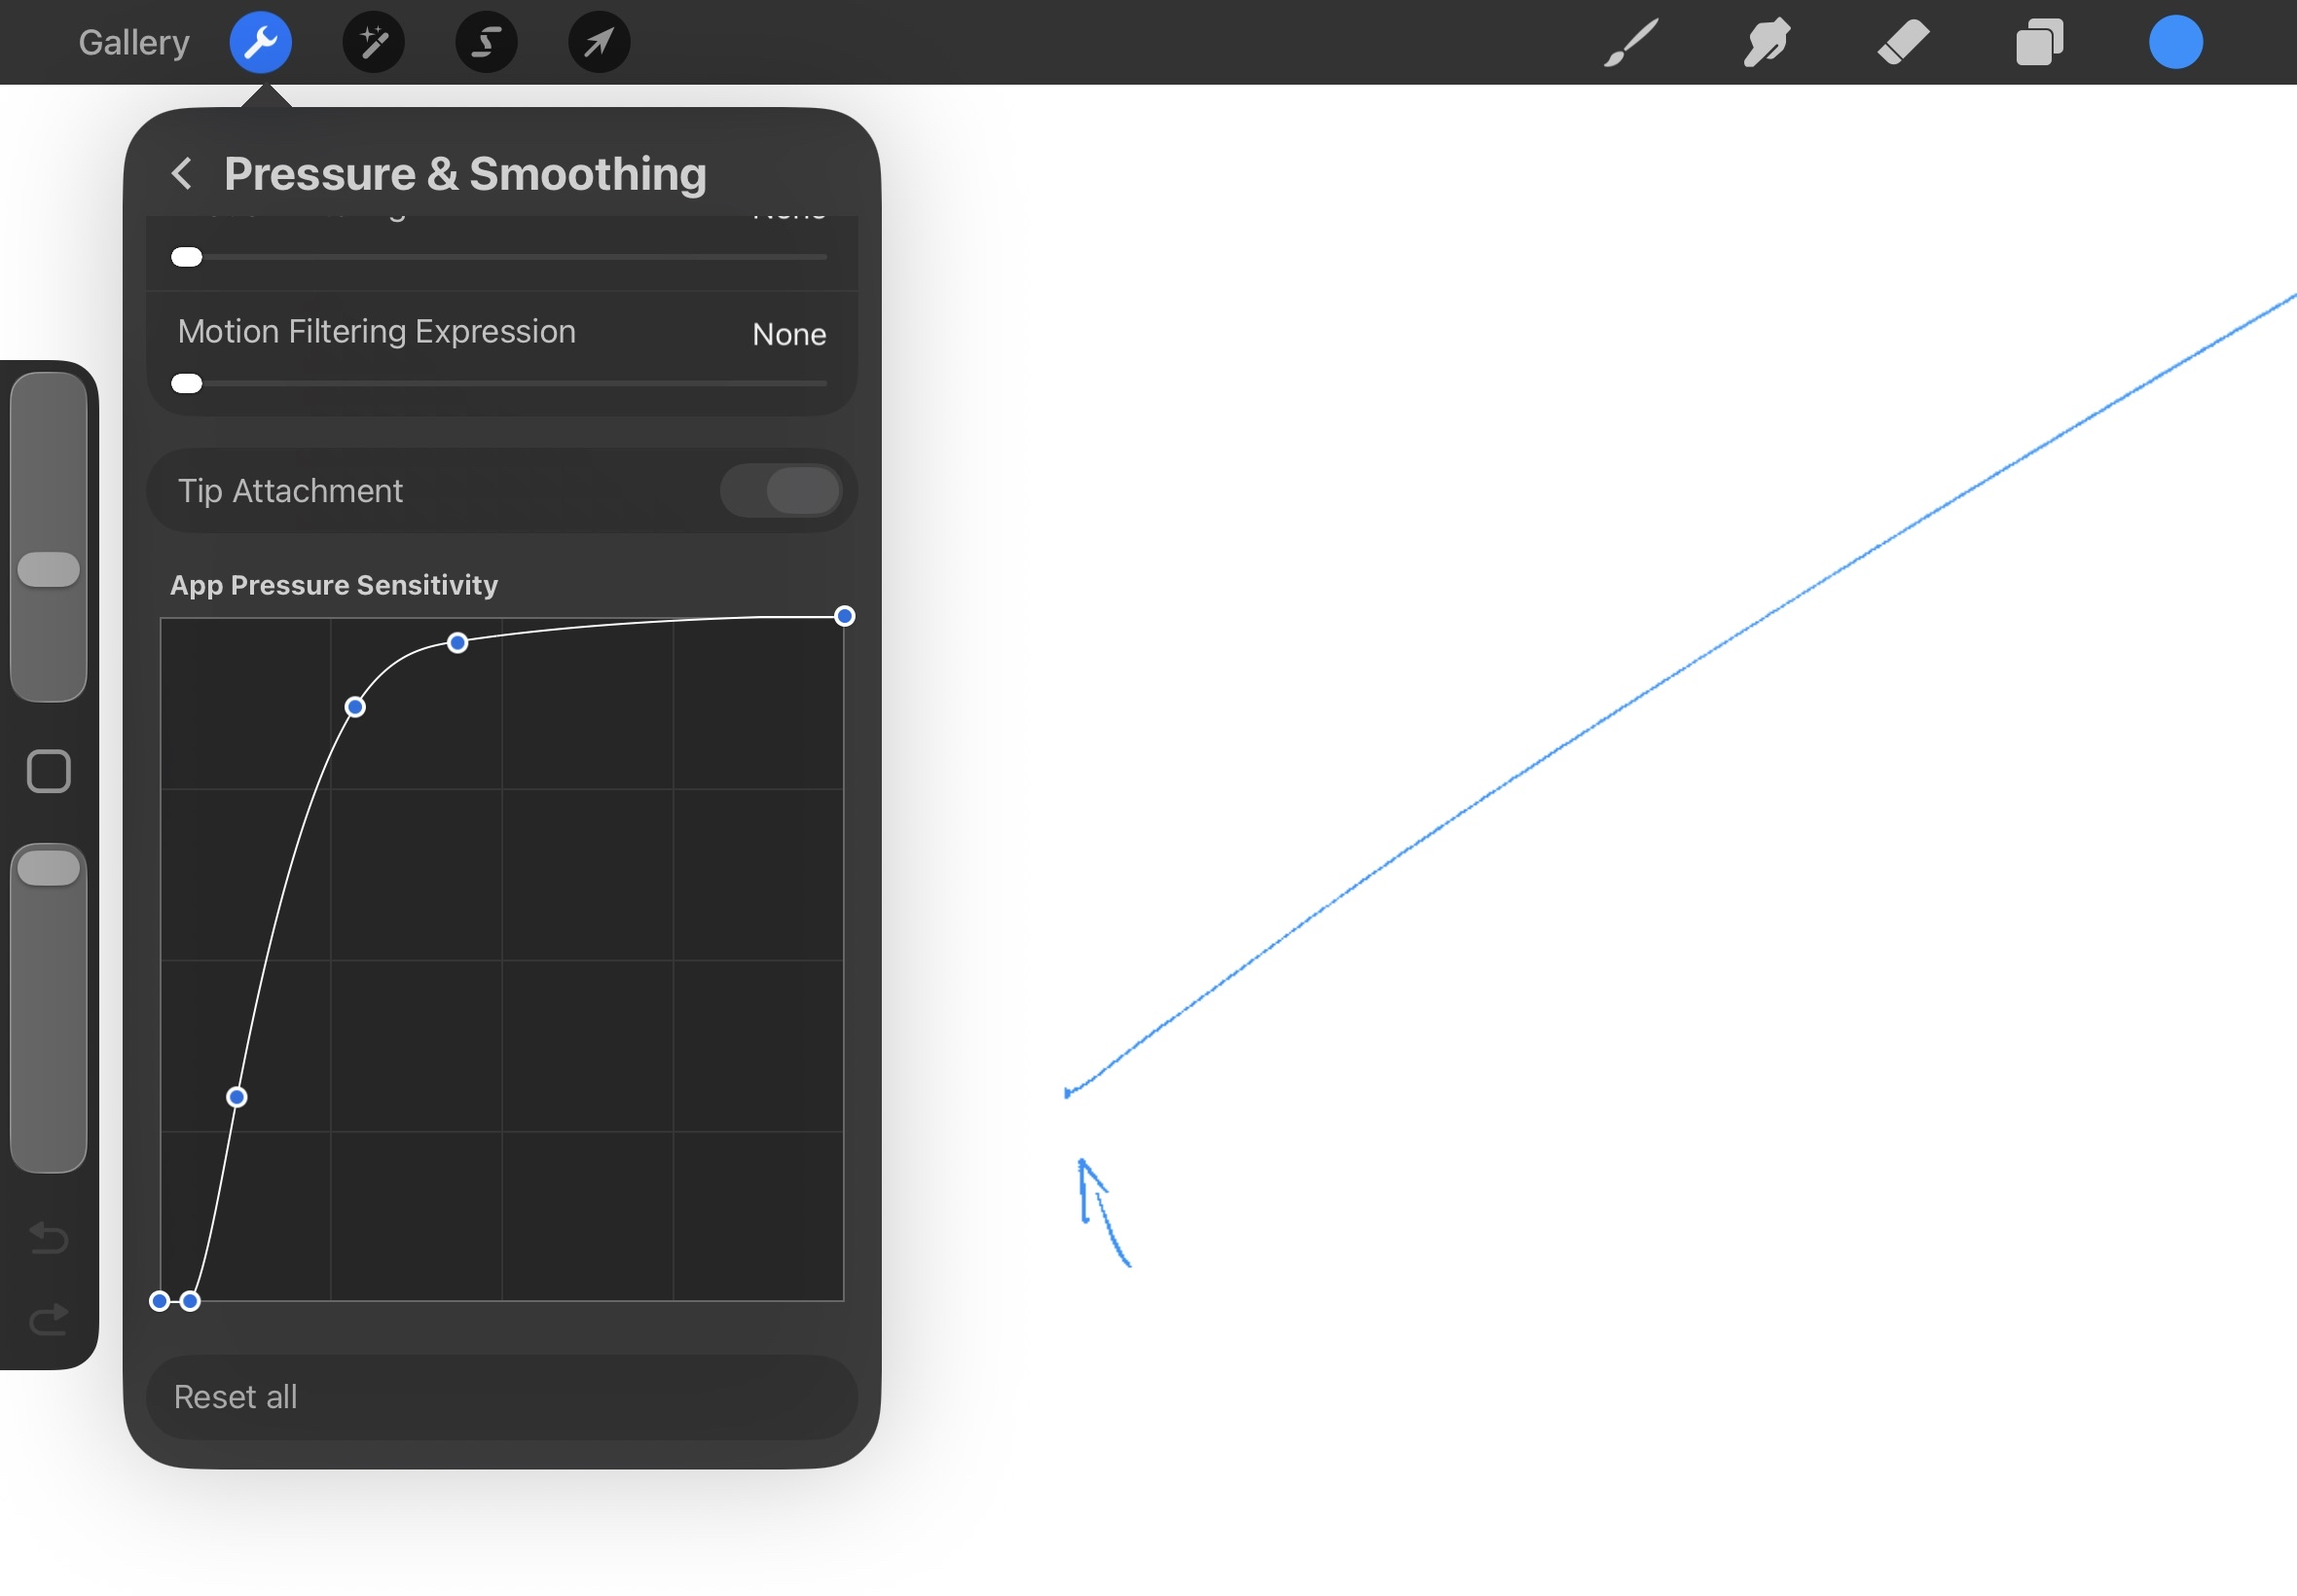Open the Gallery view
This screenshot has height=1596, width=2297.
[134, 42]
